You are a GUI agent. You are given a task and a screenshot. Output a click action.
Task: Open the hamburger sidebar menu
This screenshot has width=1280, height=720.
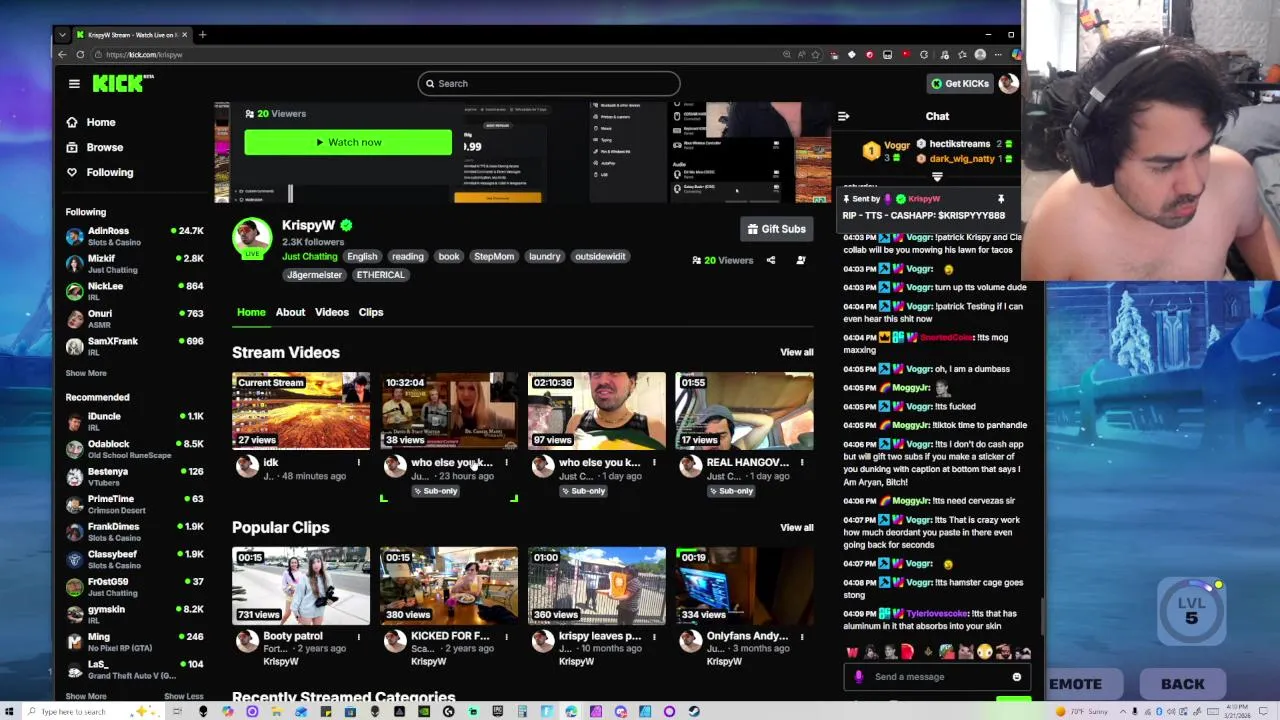[x=74, y=84]
